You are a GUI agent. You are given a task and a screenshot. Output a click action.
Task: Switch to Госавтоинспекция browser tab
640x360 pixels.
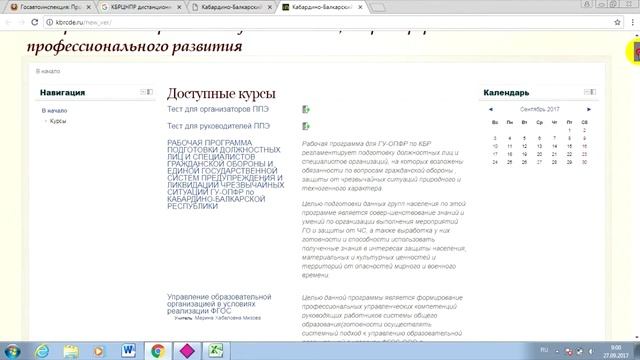(x=51, y=7)
